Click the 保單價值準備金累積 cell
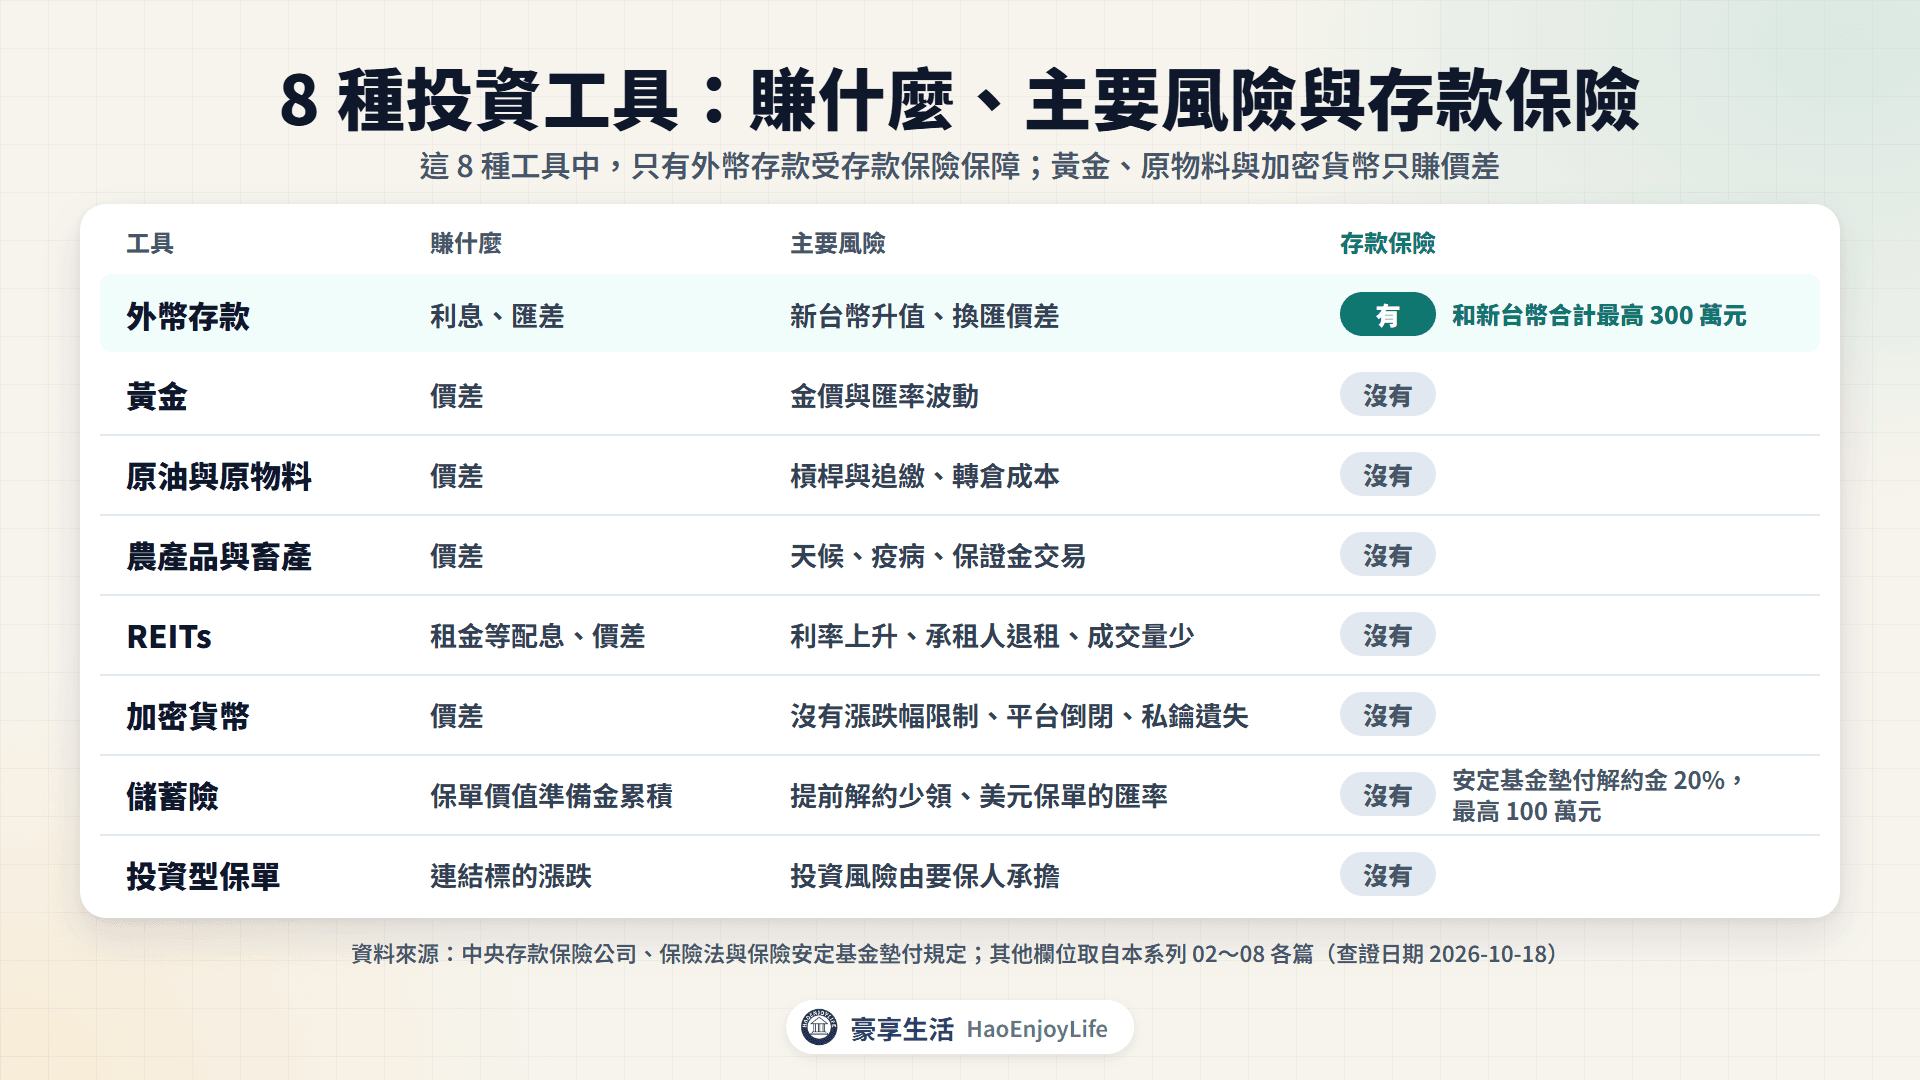1920x1080 pixels. 551,796
